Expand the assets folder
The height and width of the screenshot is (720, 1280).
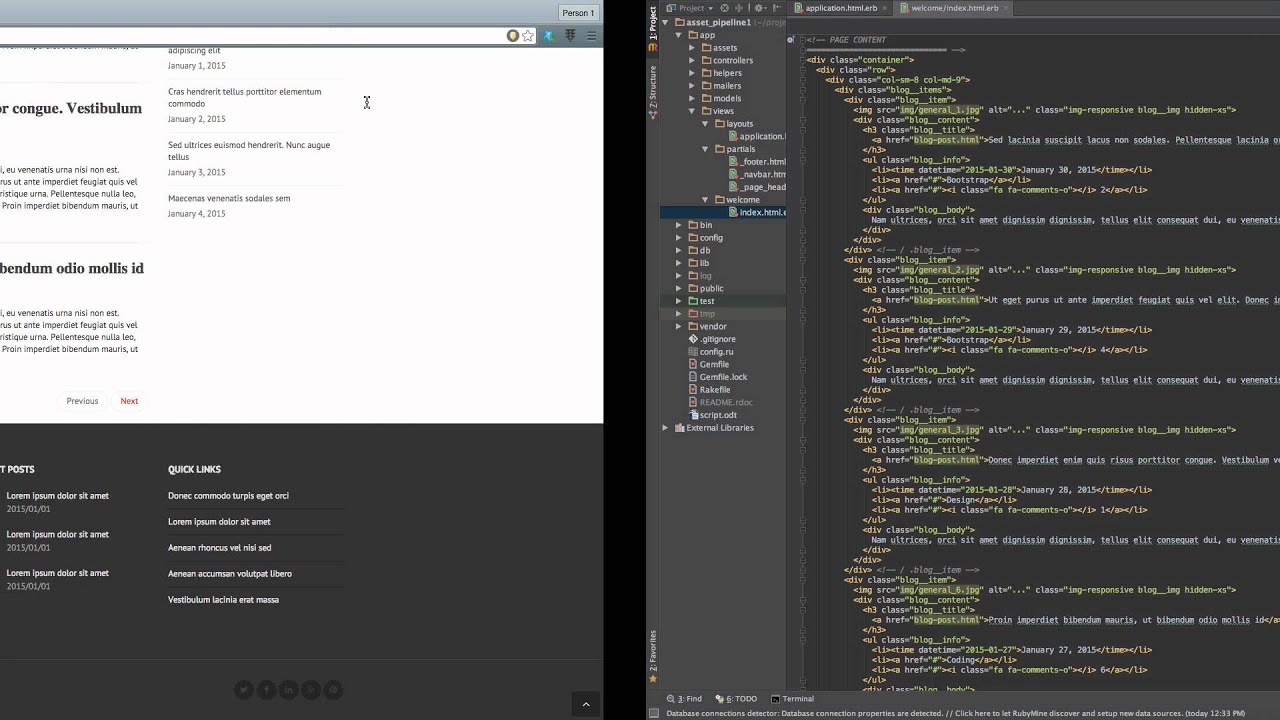pos(692,48)
